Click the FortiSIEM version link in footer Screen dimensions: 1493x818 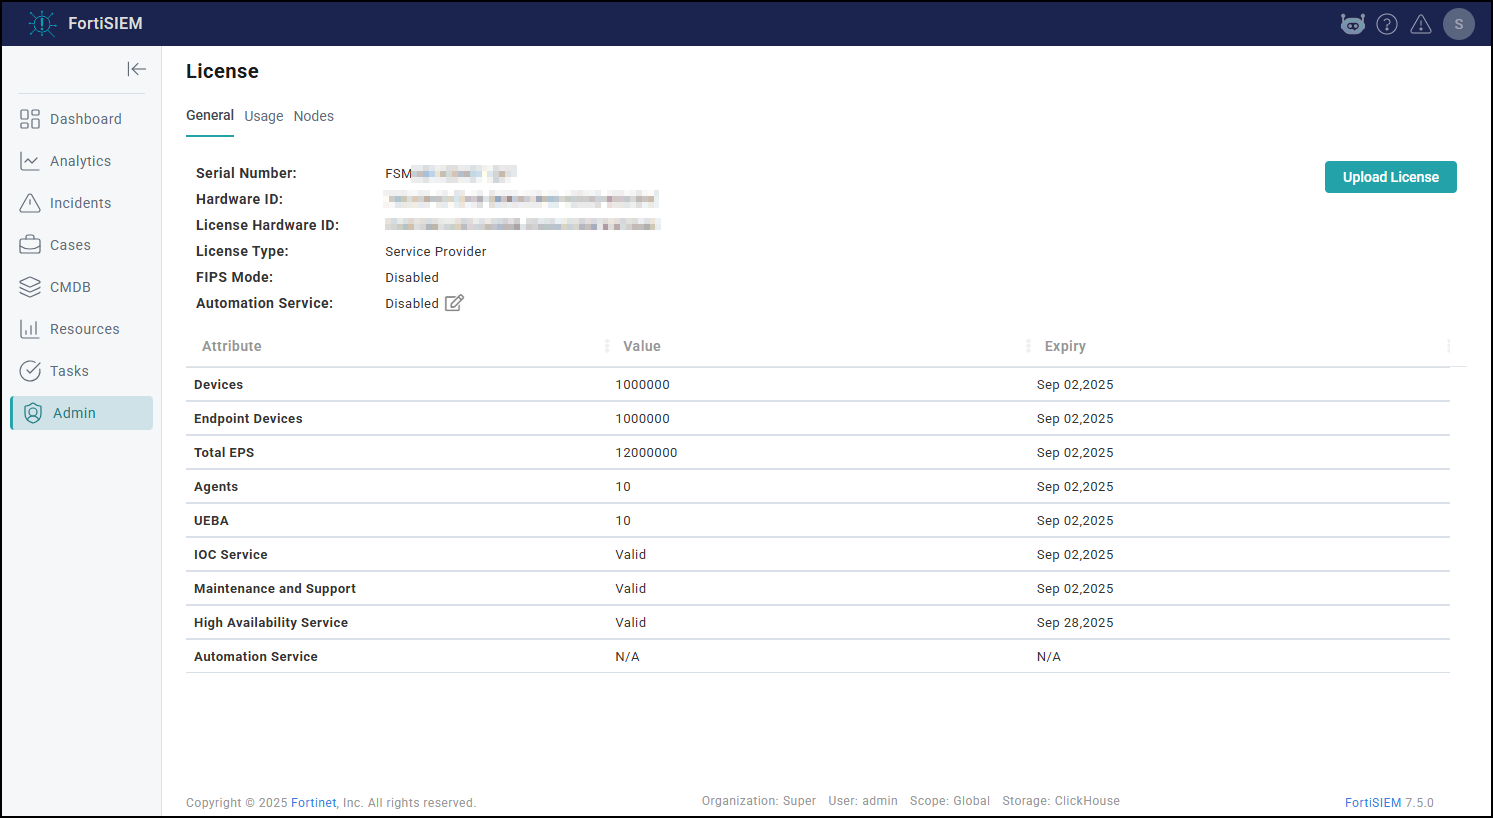coord(1373,803)
